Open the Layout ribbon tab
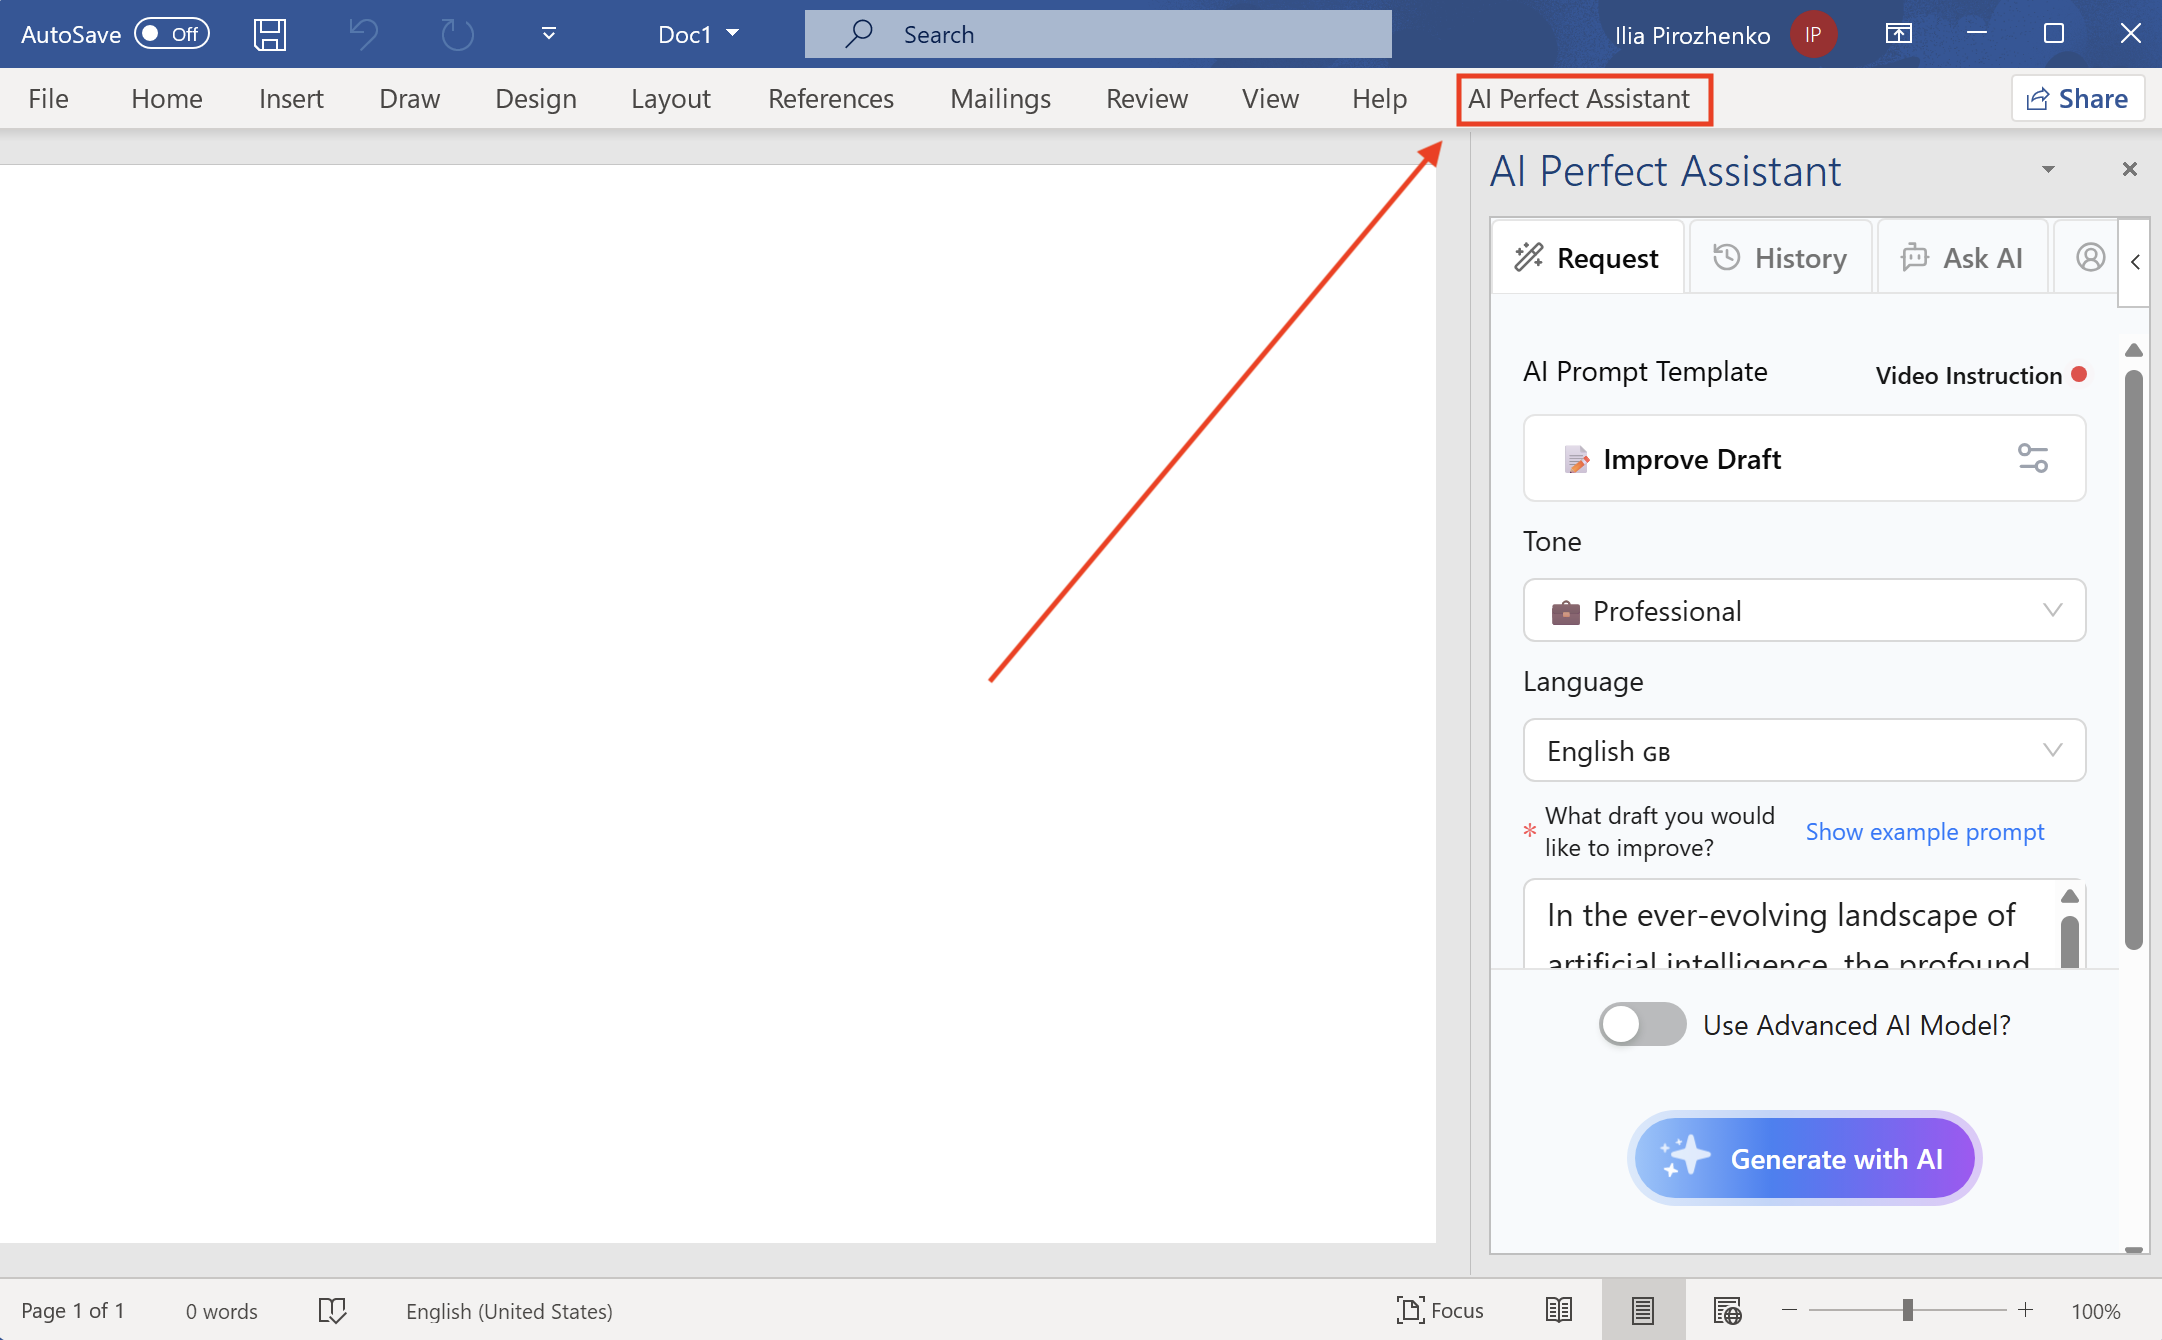The width and height of the screenshot is (2162, 1340). [x=671, y=99]
